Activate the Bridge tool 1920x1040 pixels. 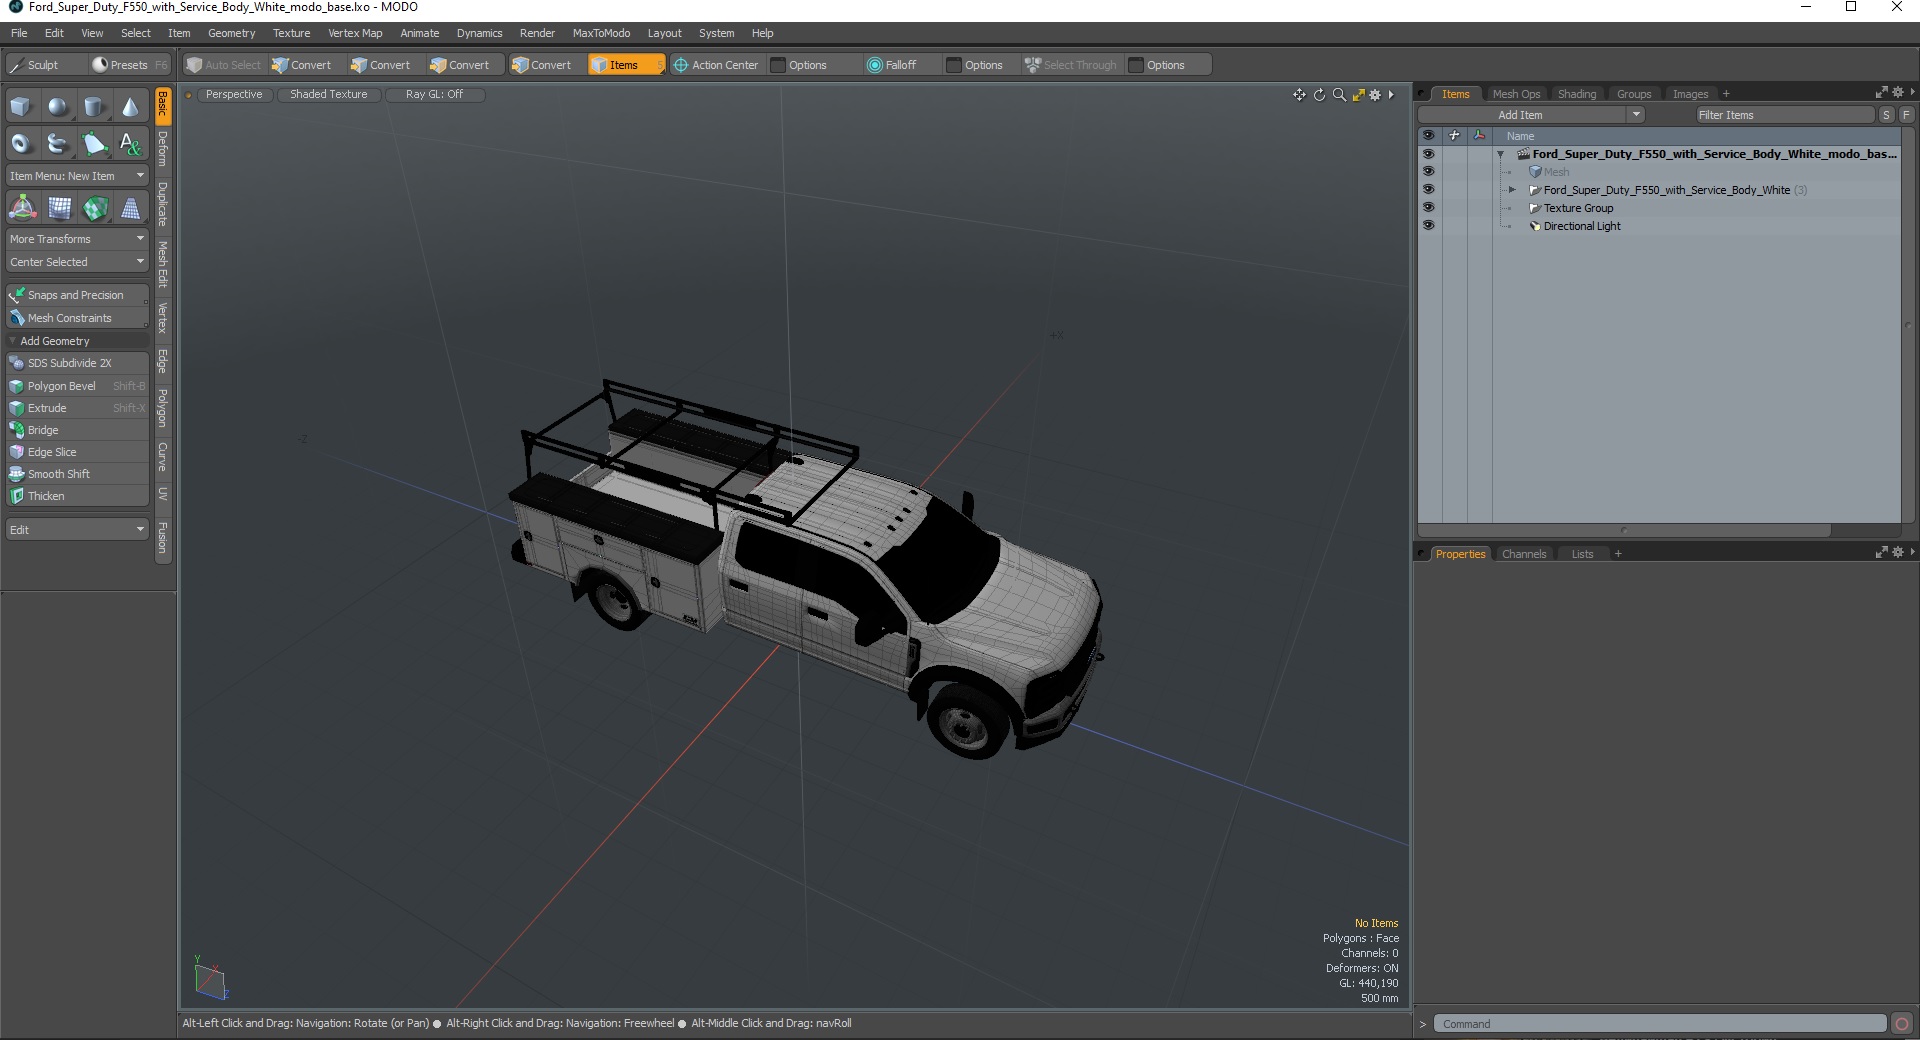77,430
